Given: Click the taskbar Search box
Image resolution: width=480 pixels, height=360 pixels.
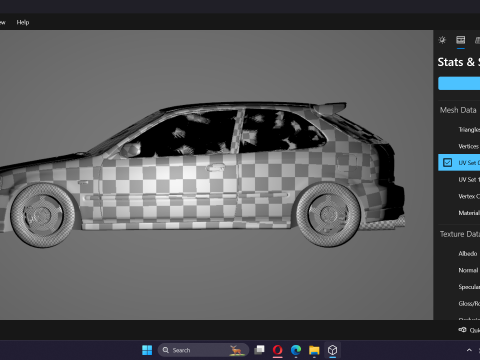Looking at the screenshot, I should pyautogui.click(x=203, y=350).
